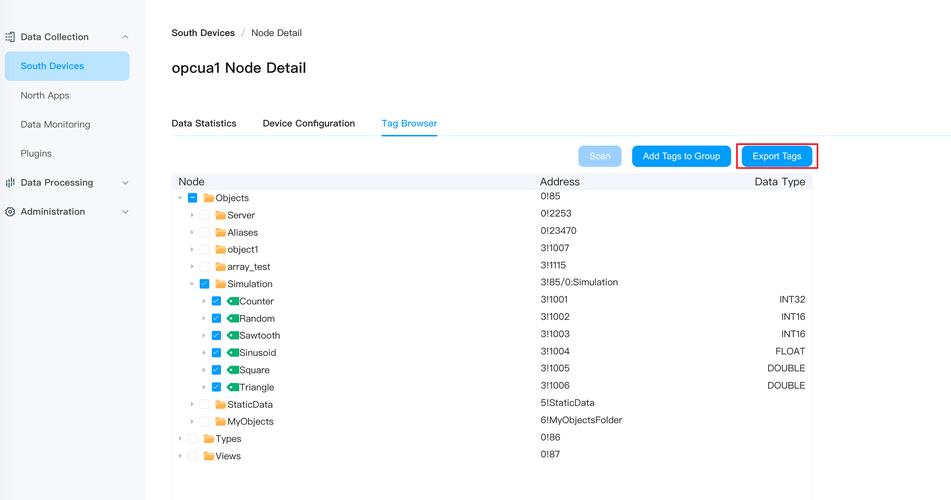This screenshot has height=500, width=951.
Task: Click the Data Collection sidebar icon
Action: [x=10, y=37]
